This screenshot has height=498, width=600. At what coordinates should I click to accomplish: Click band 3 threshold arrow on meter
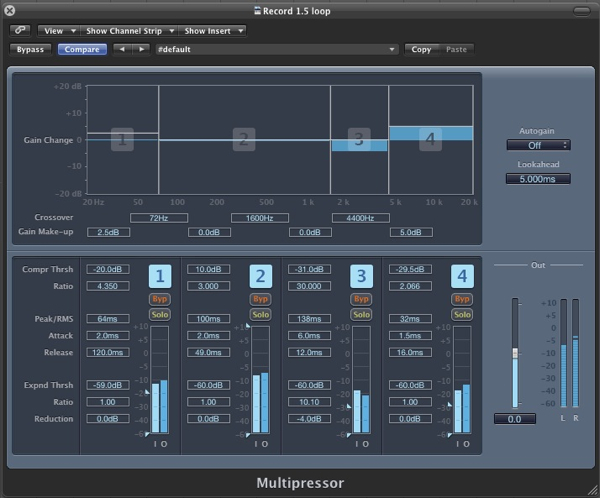point(349,406)
